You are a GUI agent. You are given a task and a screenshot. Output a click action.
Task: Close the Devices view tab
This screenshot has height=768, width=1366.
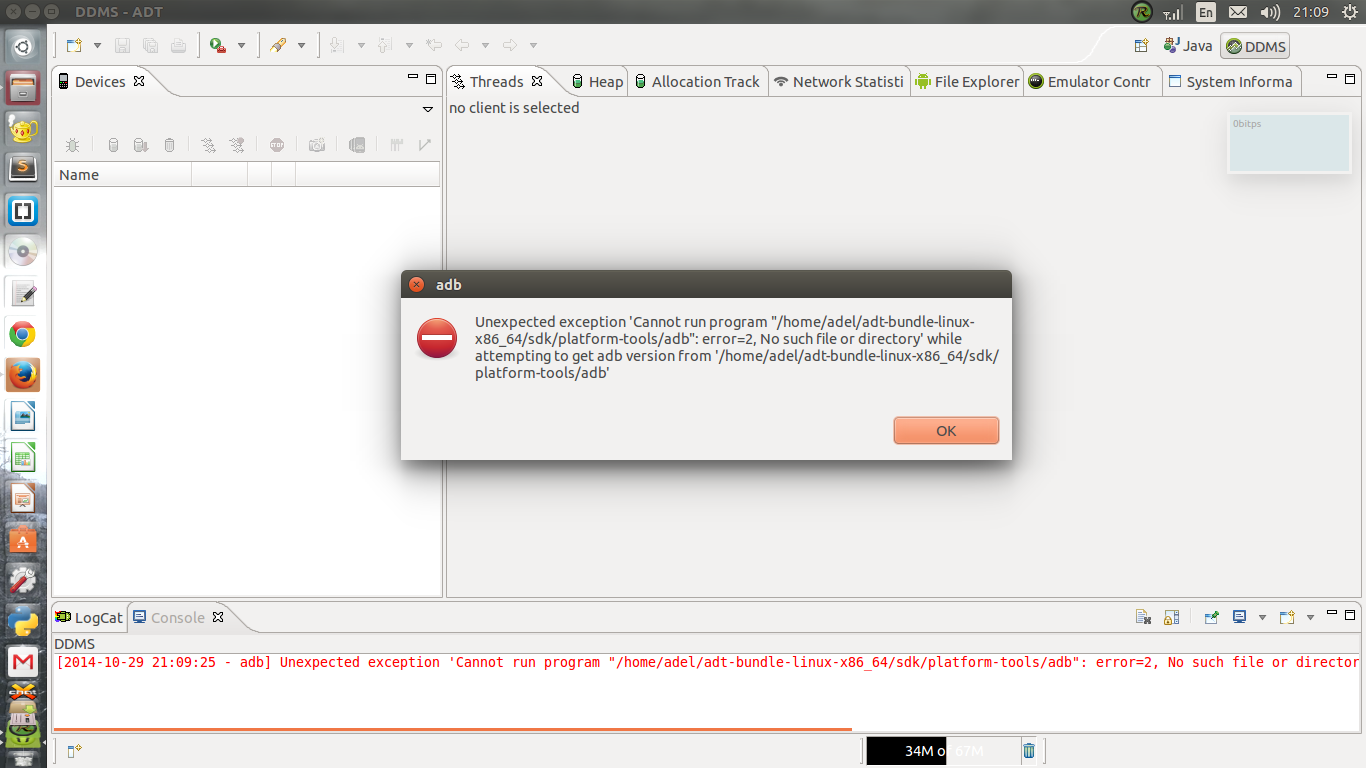[x=139, y=81]
